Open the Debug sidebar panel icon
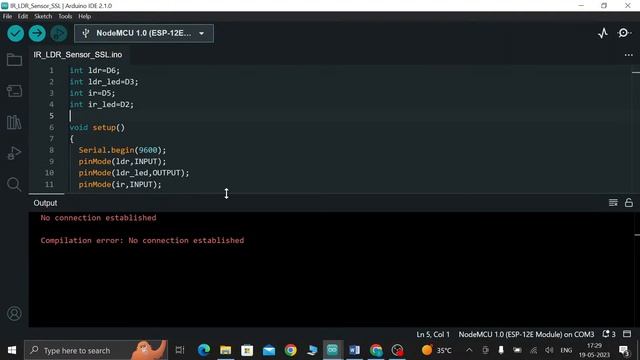 (x=14, y=153)
